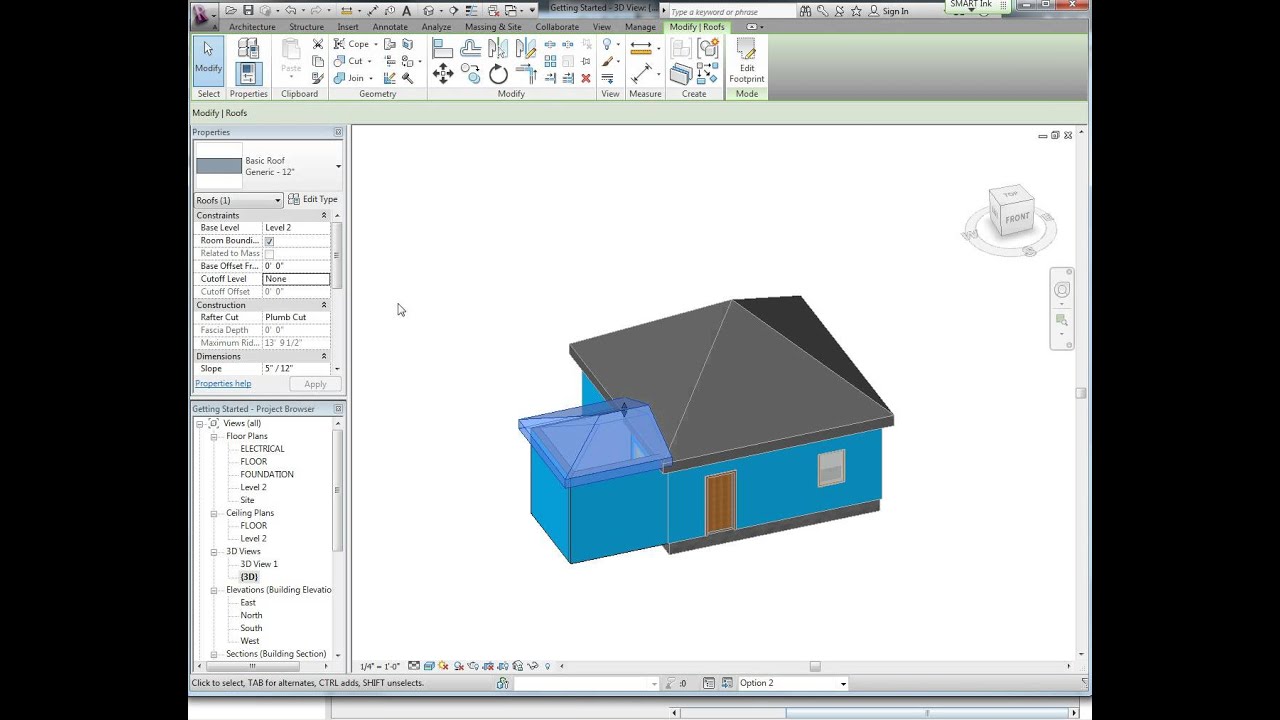Click the Type Properties icon

click(248, 47)
